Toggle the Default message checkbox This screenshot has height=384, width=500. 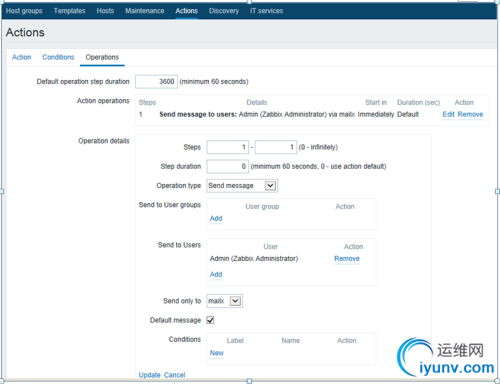[x=210, y=320]
